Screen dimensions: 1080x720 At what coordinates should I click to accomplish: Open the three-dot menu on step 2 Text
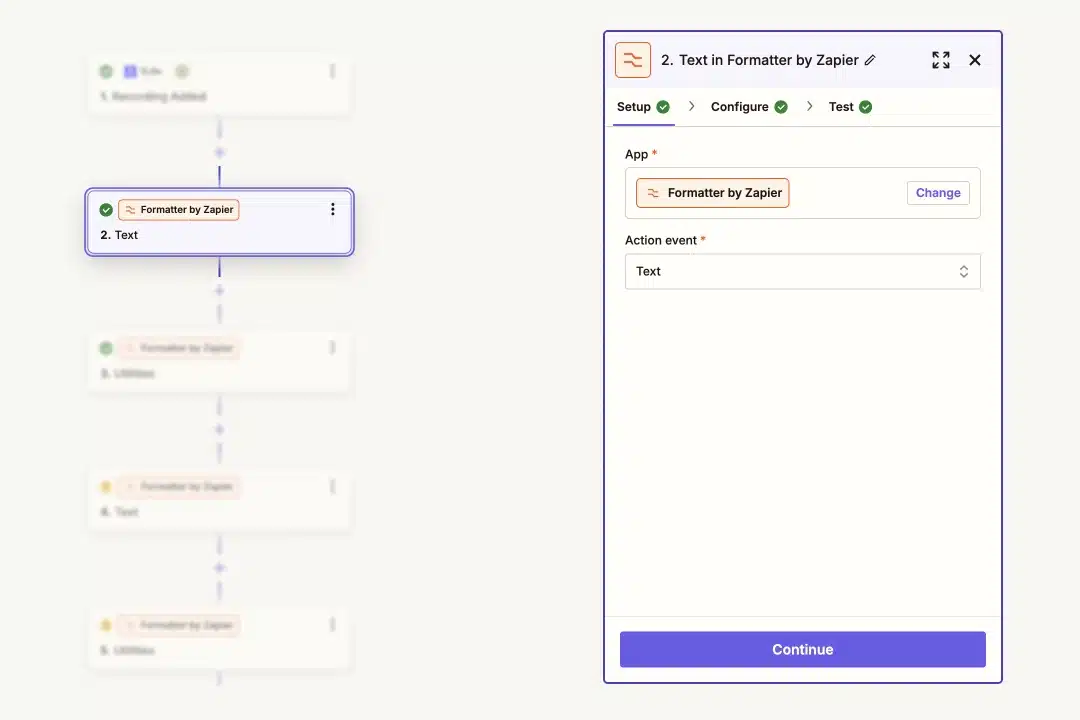(x=333, y=209)
